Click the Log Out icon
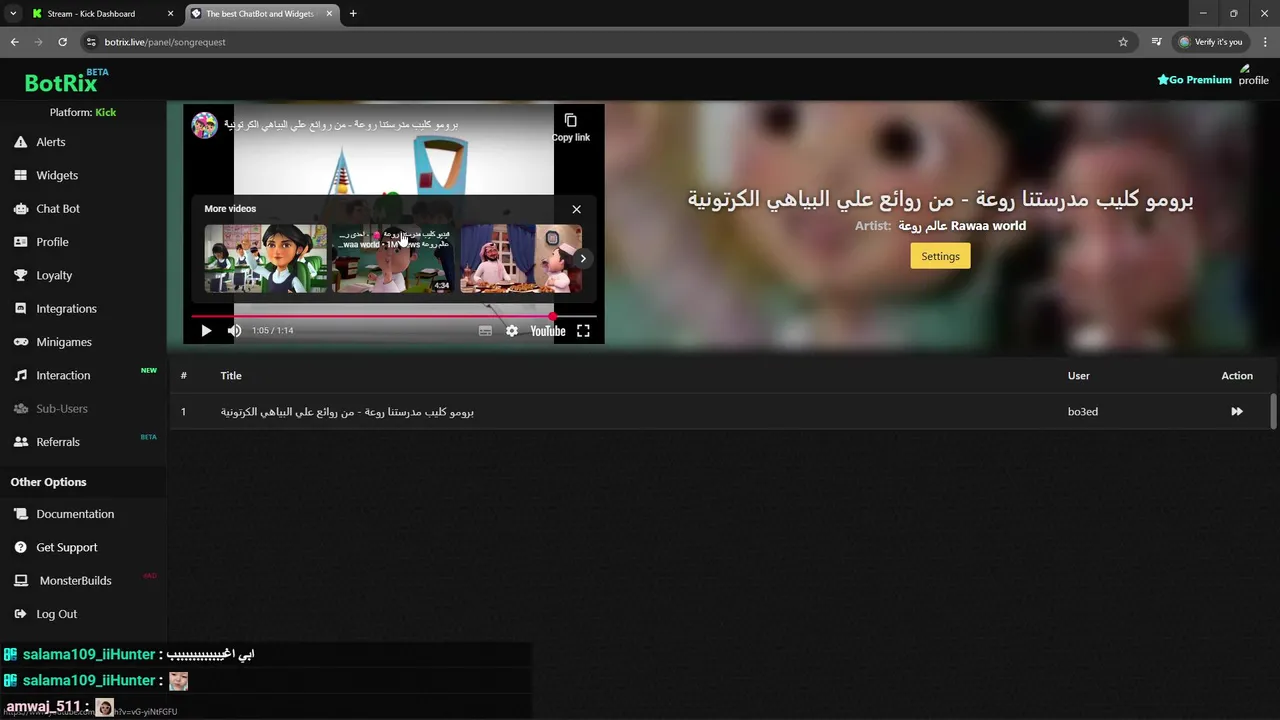The image size is (1280, 720). [x=20, y=614]
